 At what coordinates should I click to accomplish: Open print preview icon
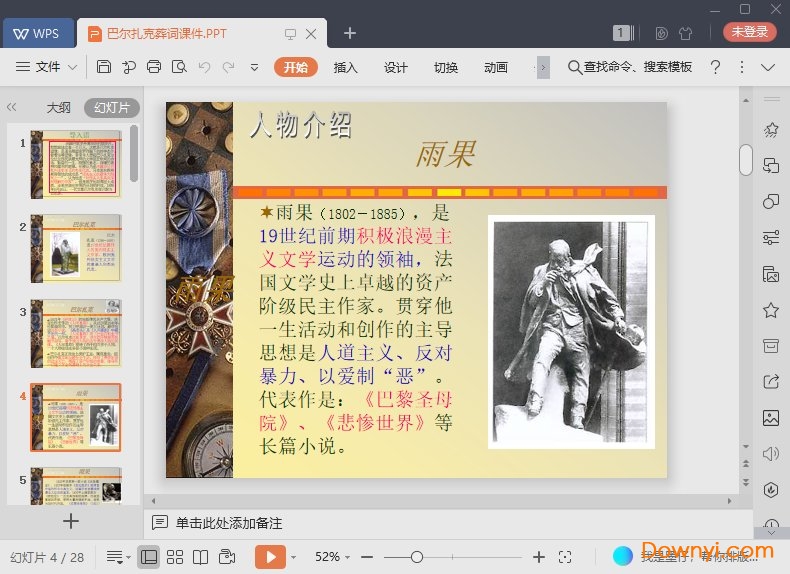(x=179, y=67)
